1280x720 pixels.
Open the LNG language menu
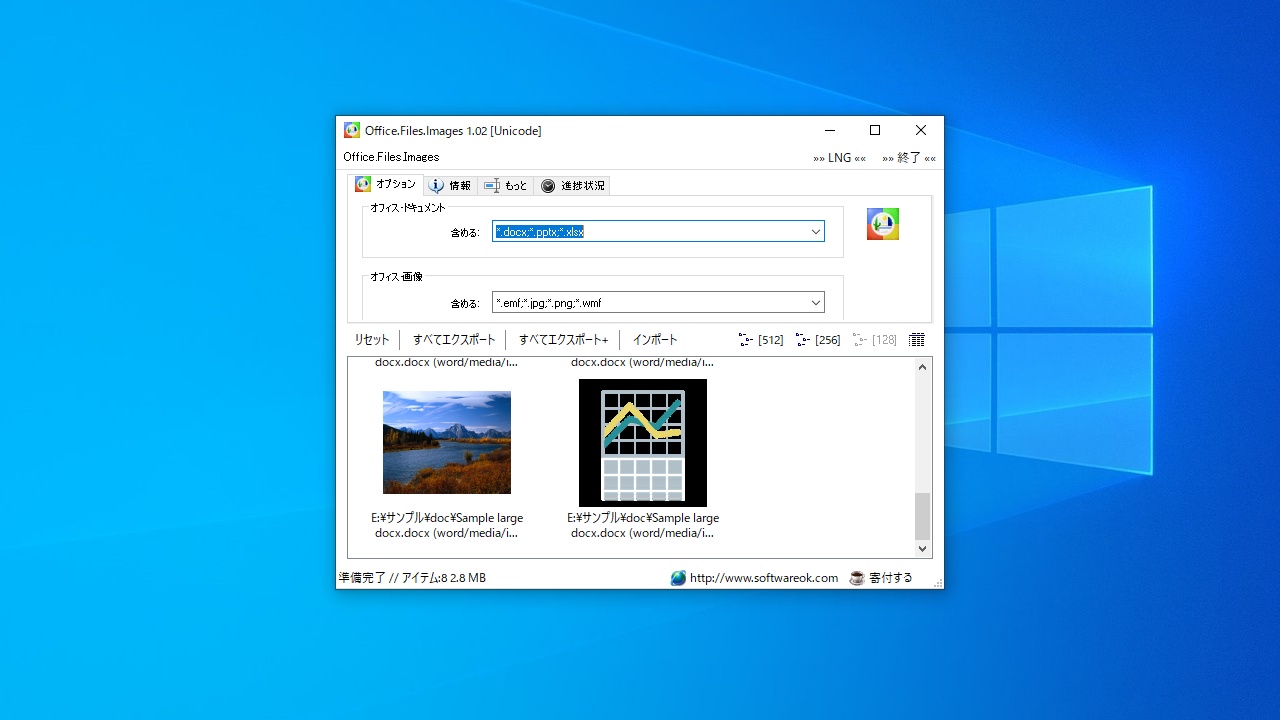[x=839, y=158]
